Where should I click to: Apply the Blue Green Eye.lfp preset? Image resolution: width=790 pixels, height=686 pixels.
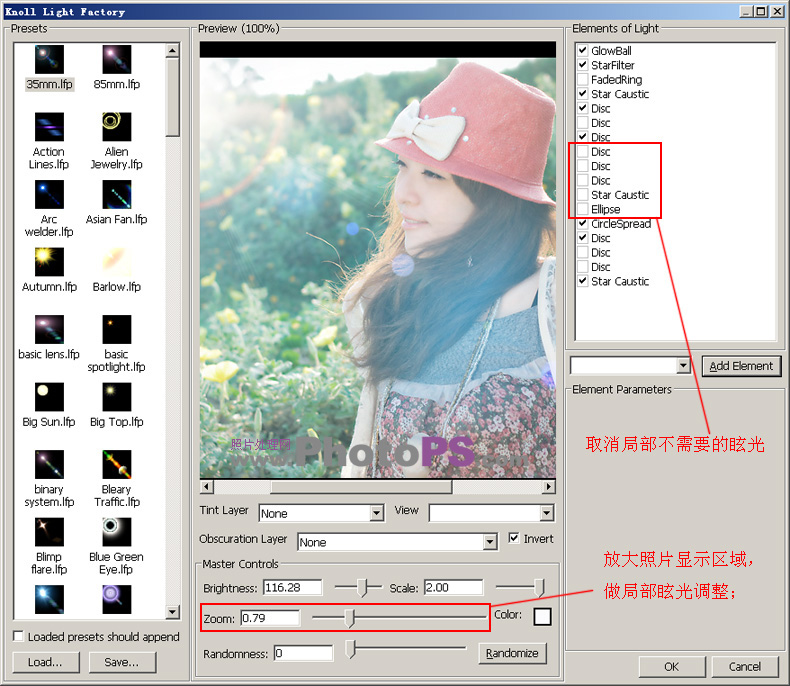[116, 532]
